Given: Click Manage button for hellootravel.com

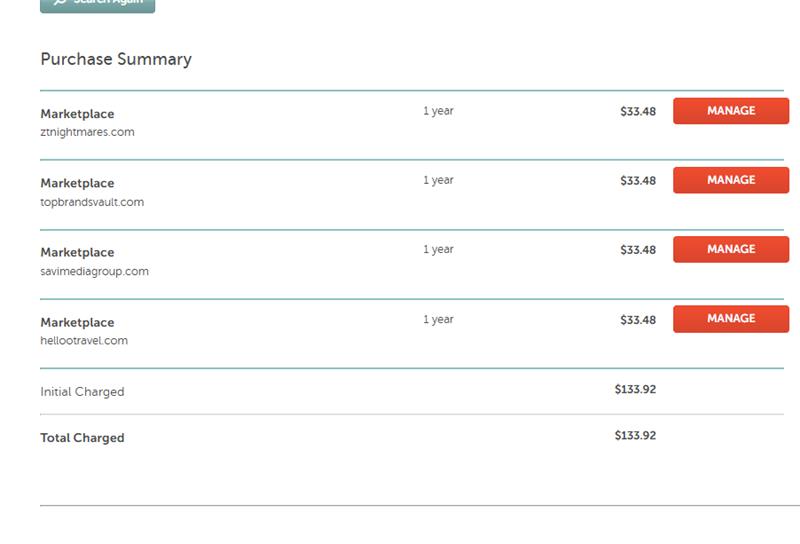Looking at the screenshot, I should [730, 318].
